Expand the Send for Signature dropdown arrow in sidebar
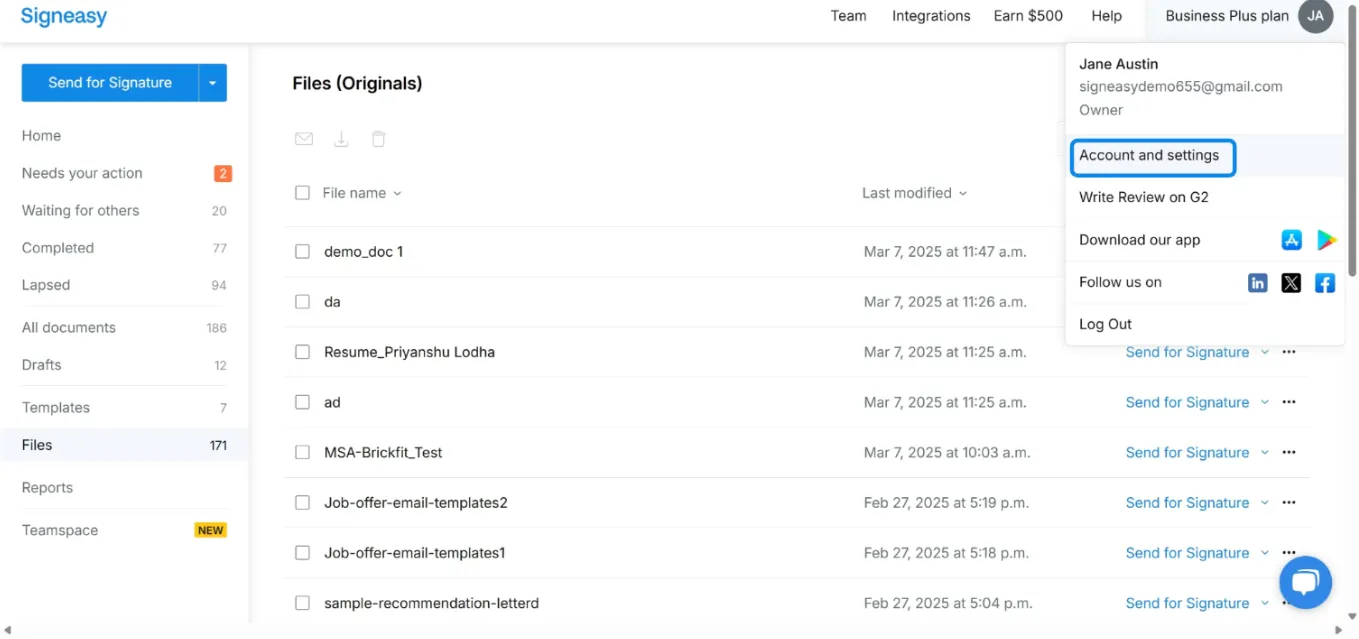The image size is (1359, 639). [x=213, y=83]
